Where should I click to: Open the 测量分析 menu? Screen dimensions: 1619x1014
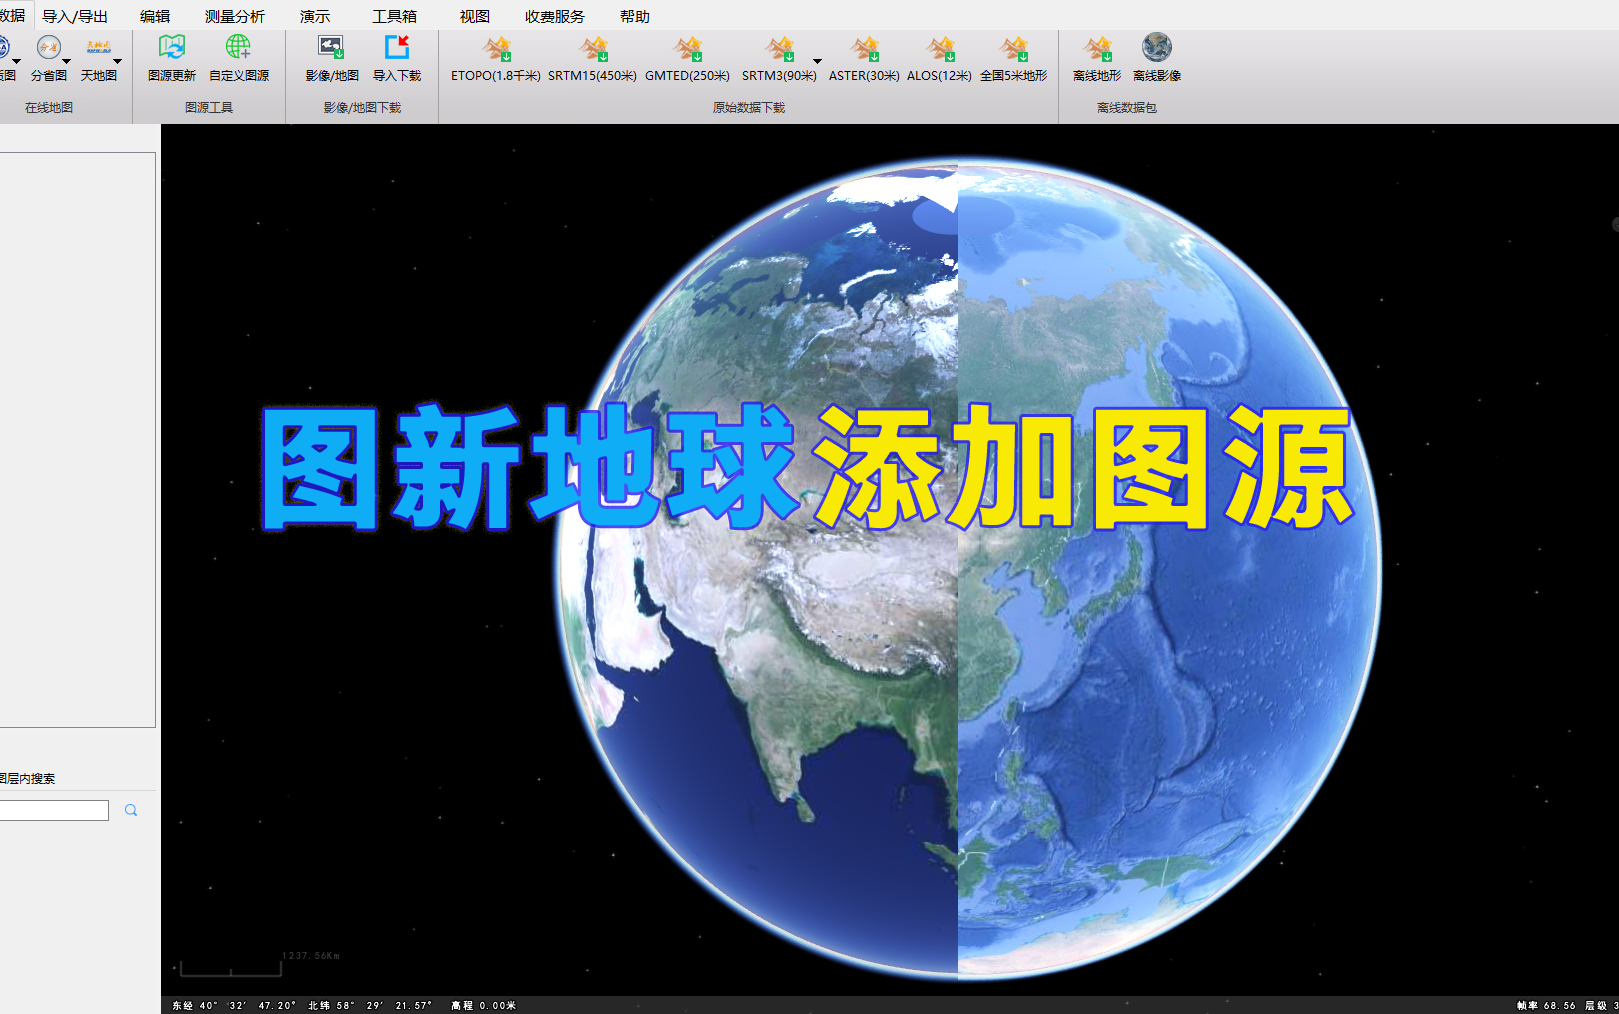pos(235,16)
